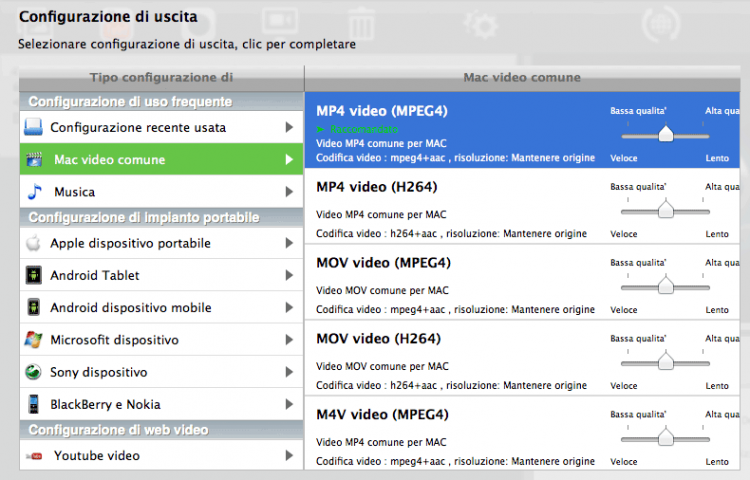This screenshot has width=750, height=480.
Task: Choose the MOV video (MPEG4) profile
Action: coord(522,282)
